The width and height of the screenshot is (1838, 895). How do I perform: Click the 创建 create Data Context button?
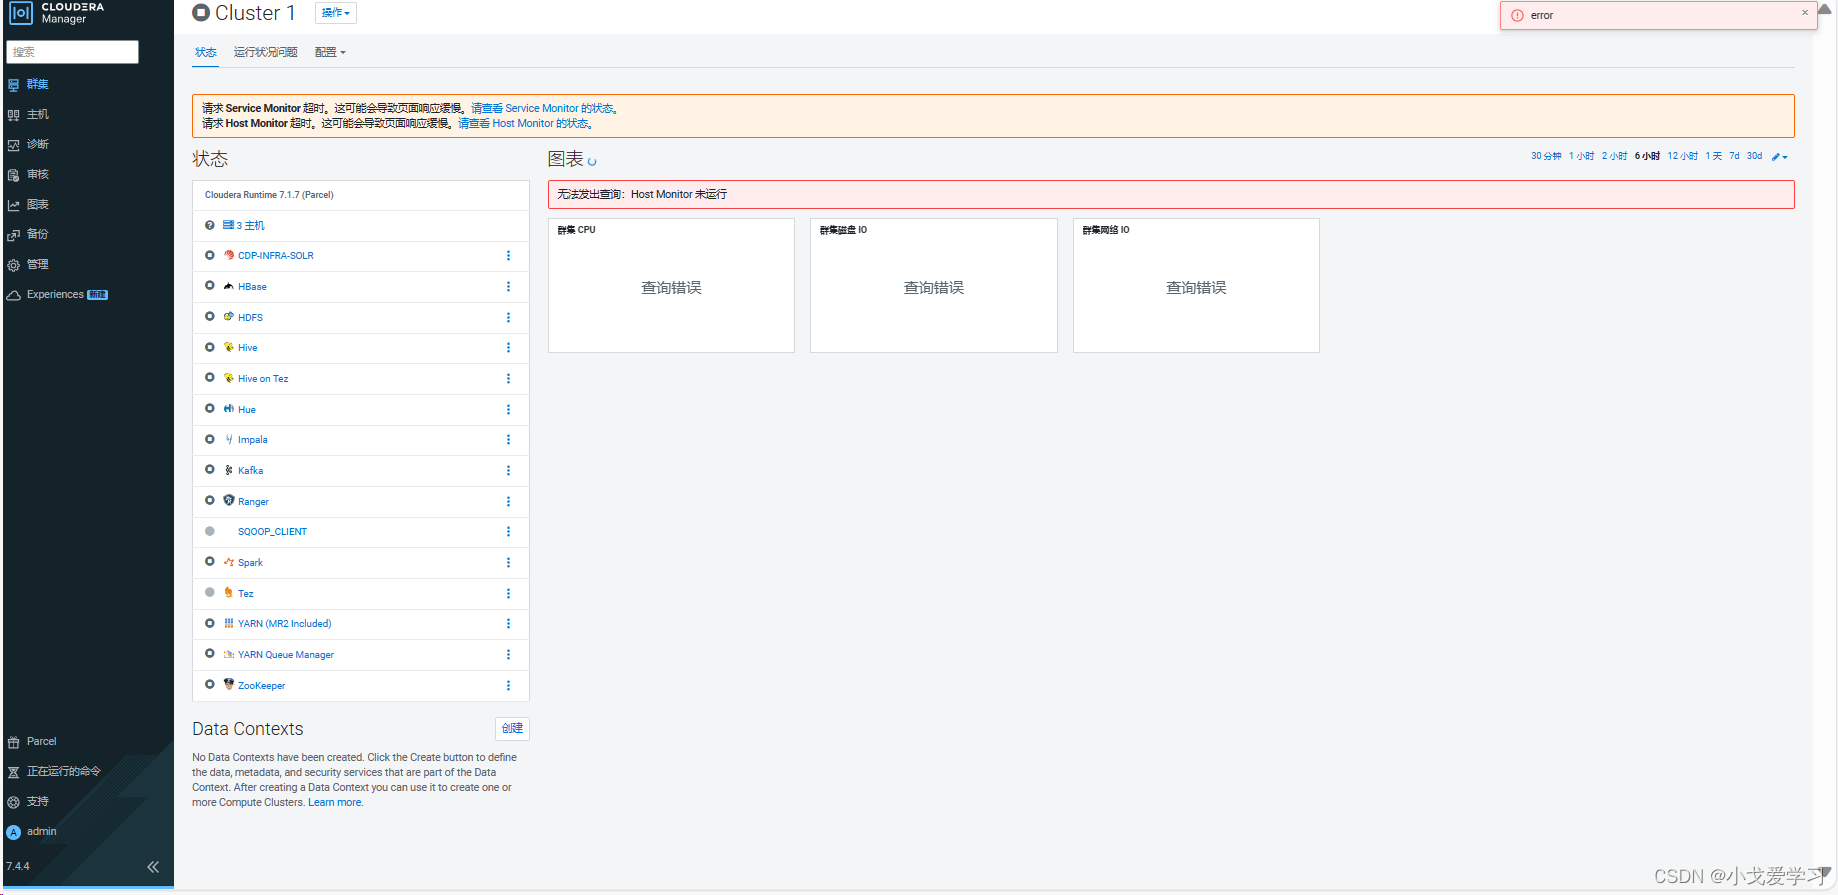[x=512, y=728]
